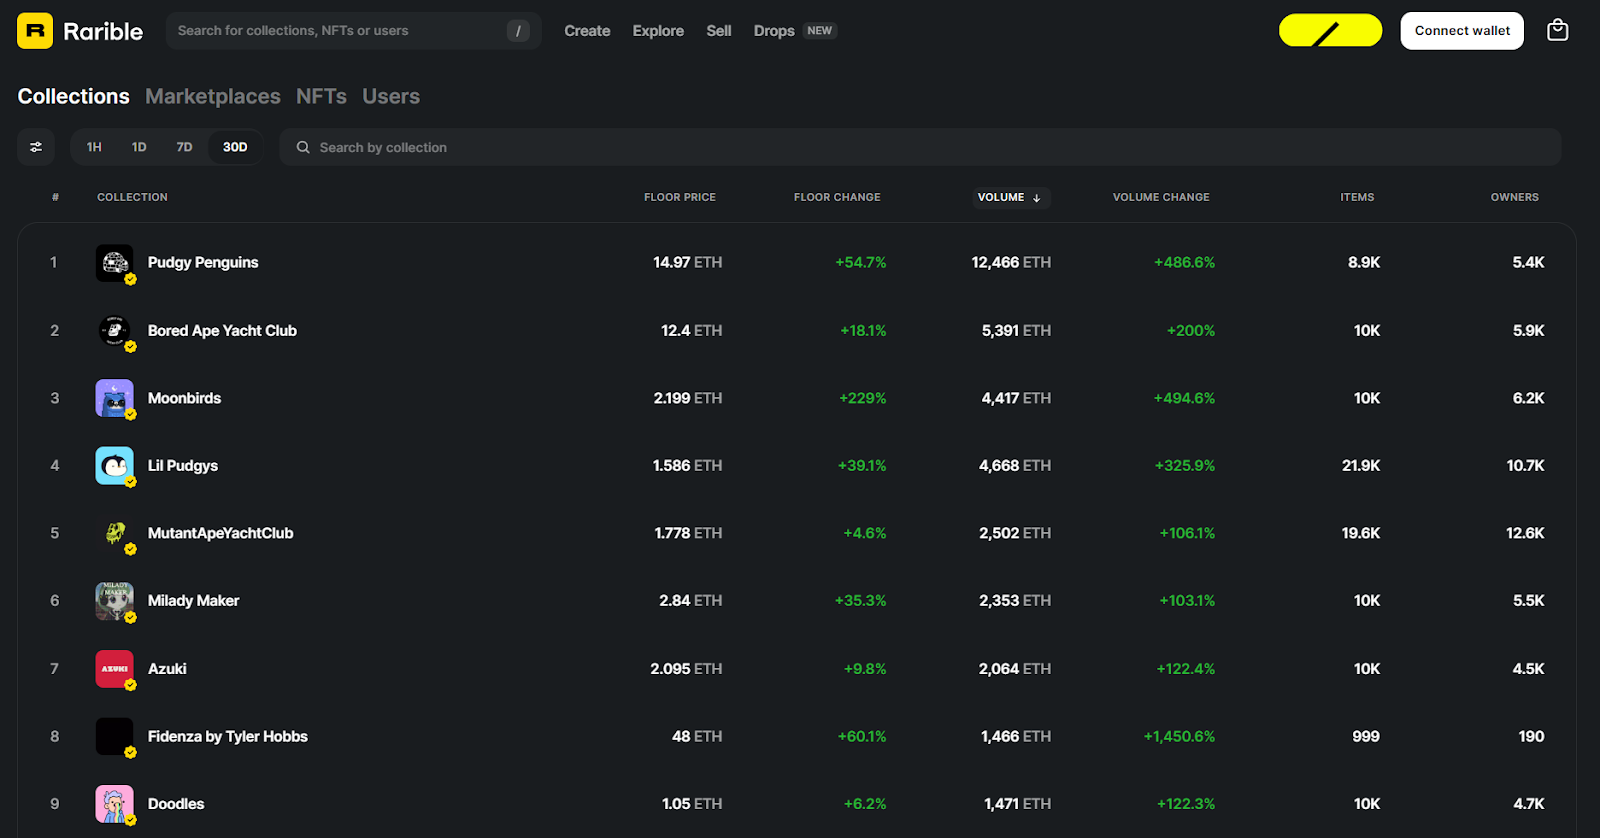
Task: Switch to the Marketplaces tab
Action: 213,96
